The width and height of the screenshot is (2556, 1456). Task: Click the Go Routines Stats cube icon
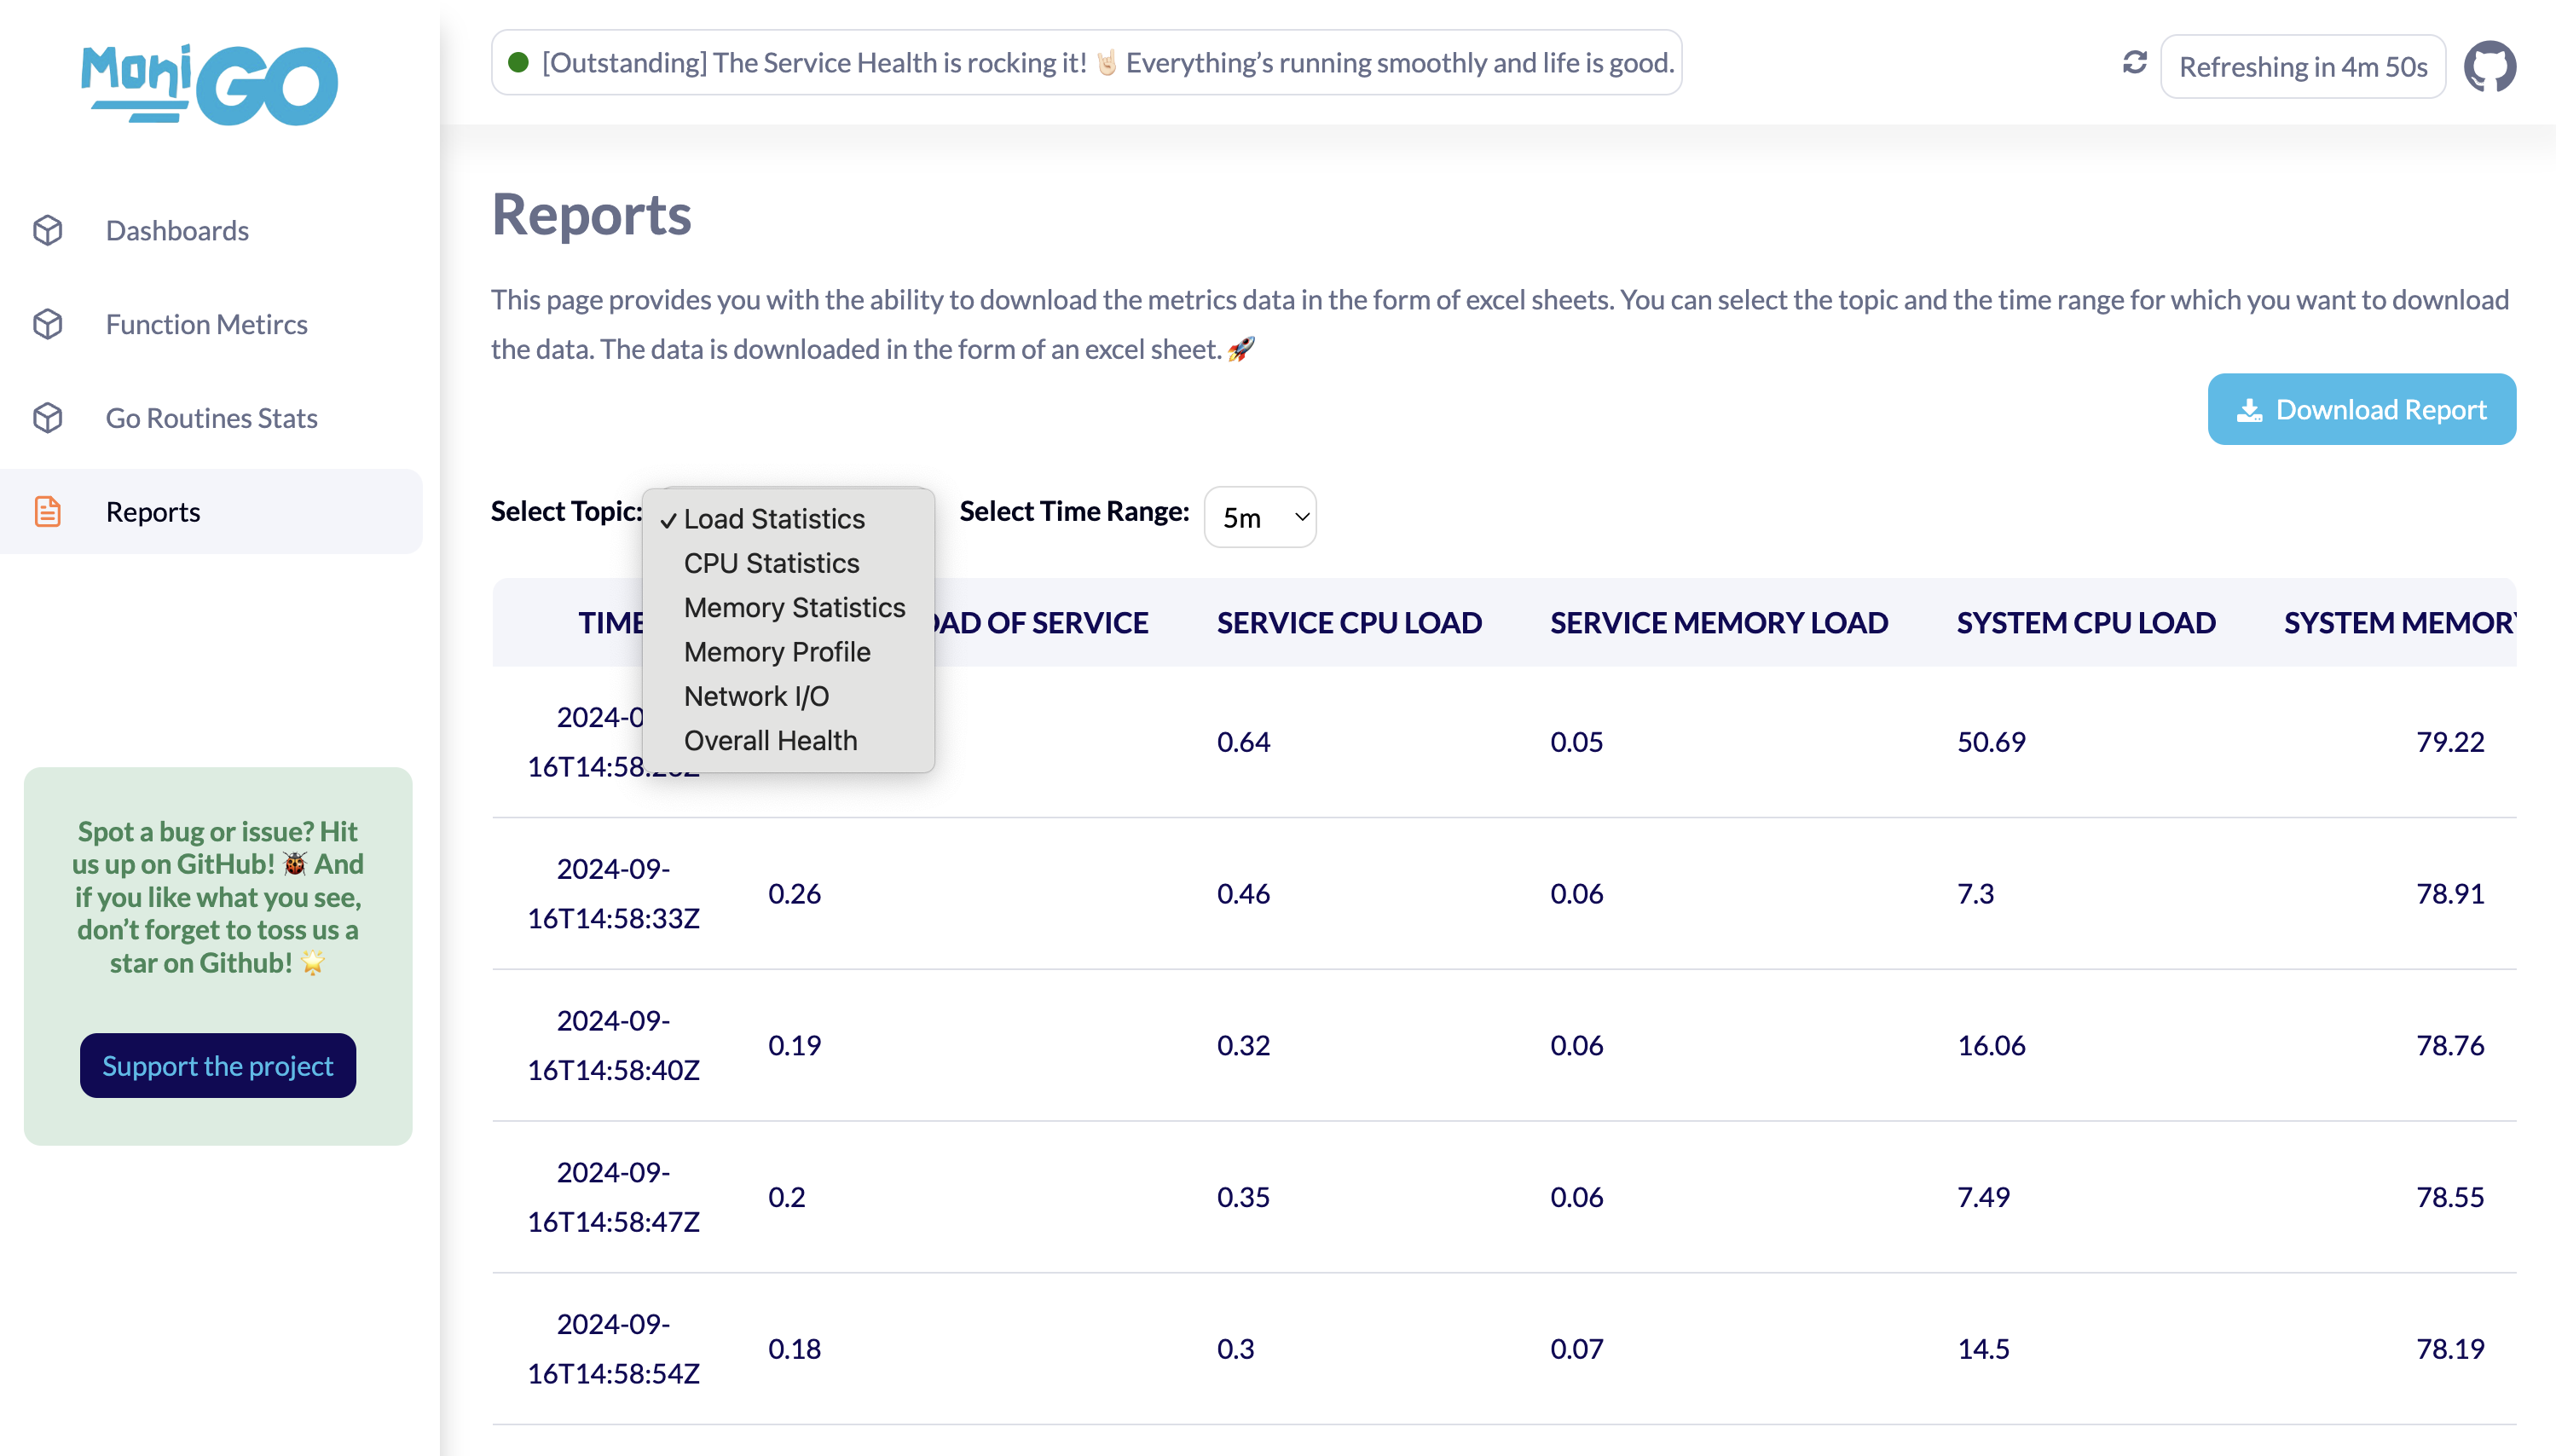coord(48,418)
